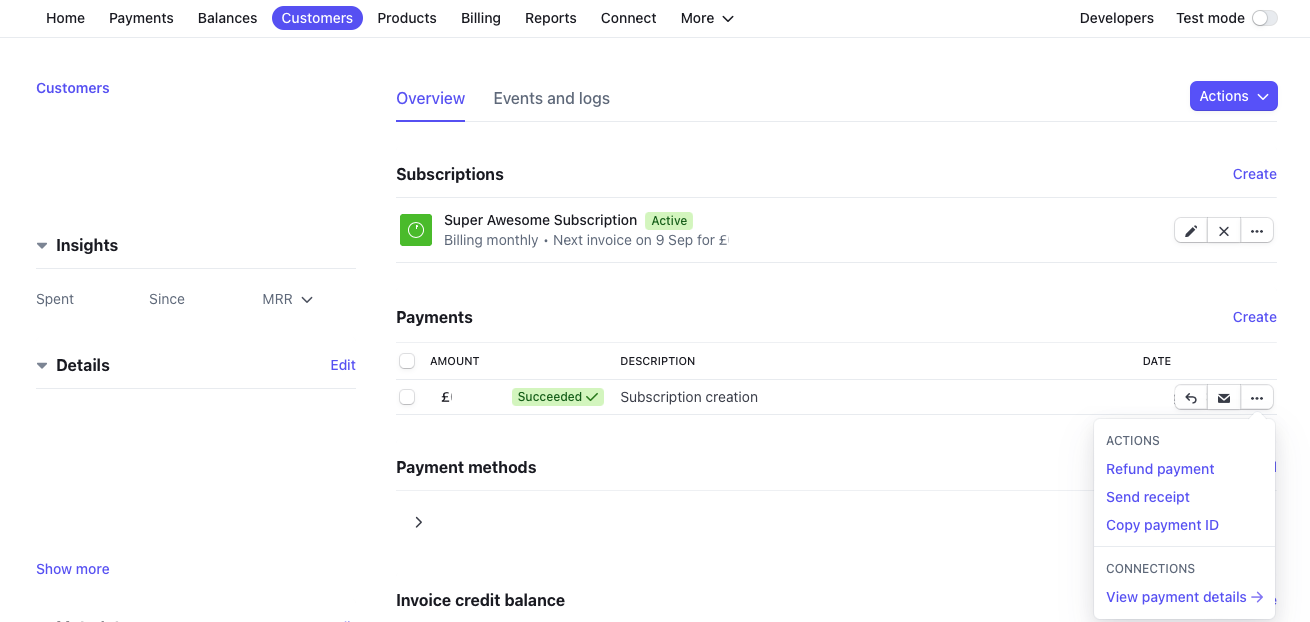Send a receipt via the envelope icon
The height and width of the screenshot is (622, 1310).
tap(1224, 397)
